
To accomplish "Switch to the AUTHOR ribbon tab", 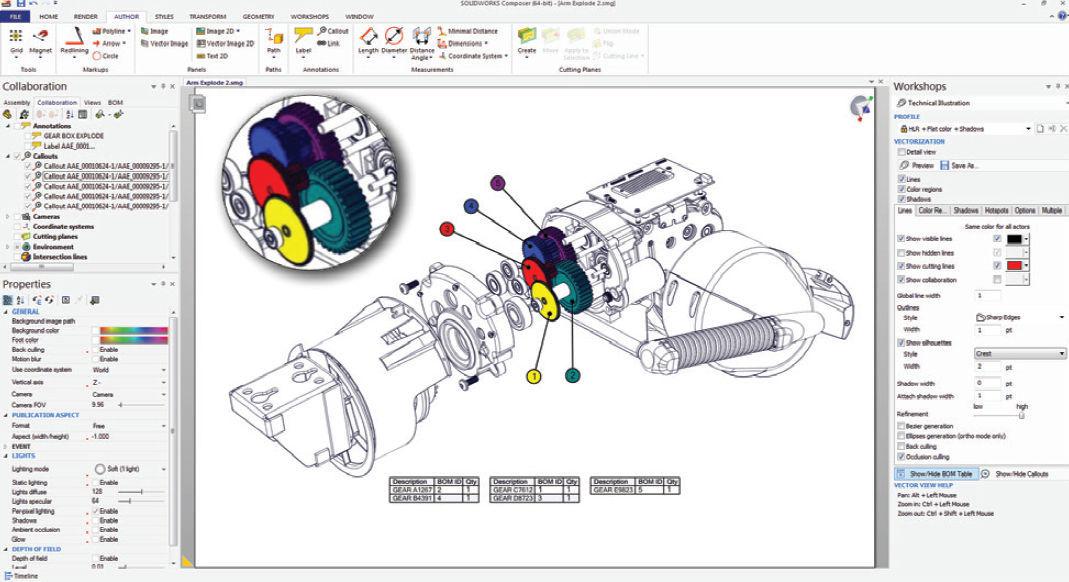I will click(x=123, y=16).
